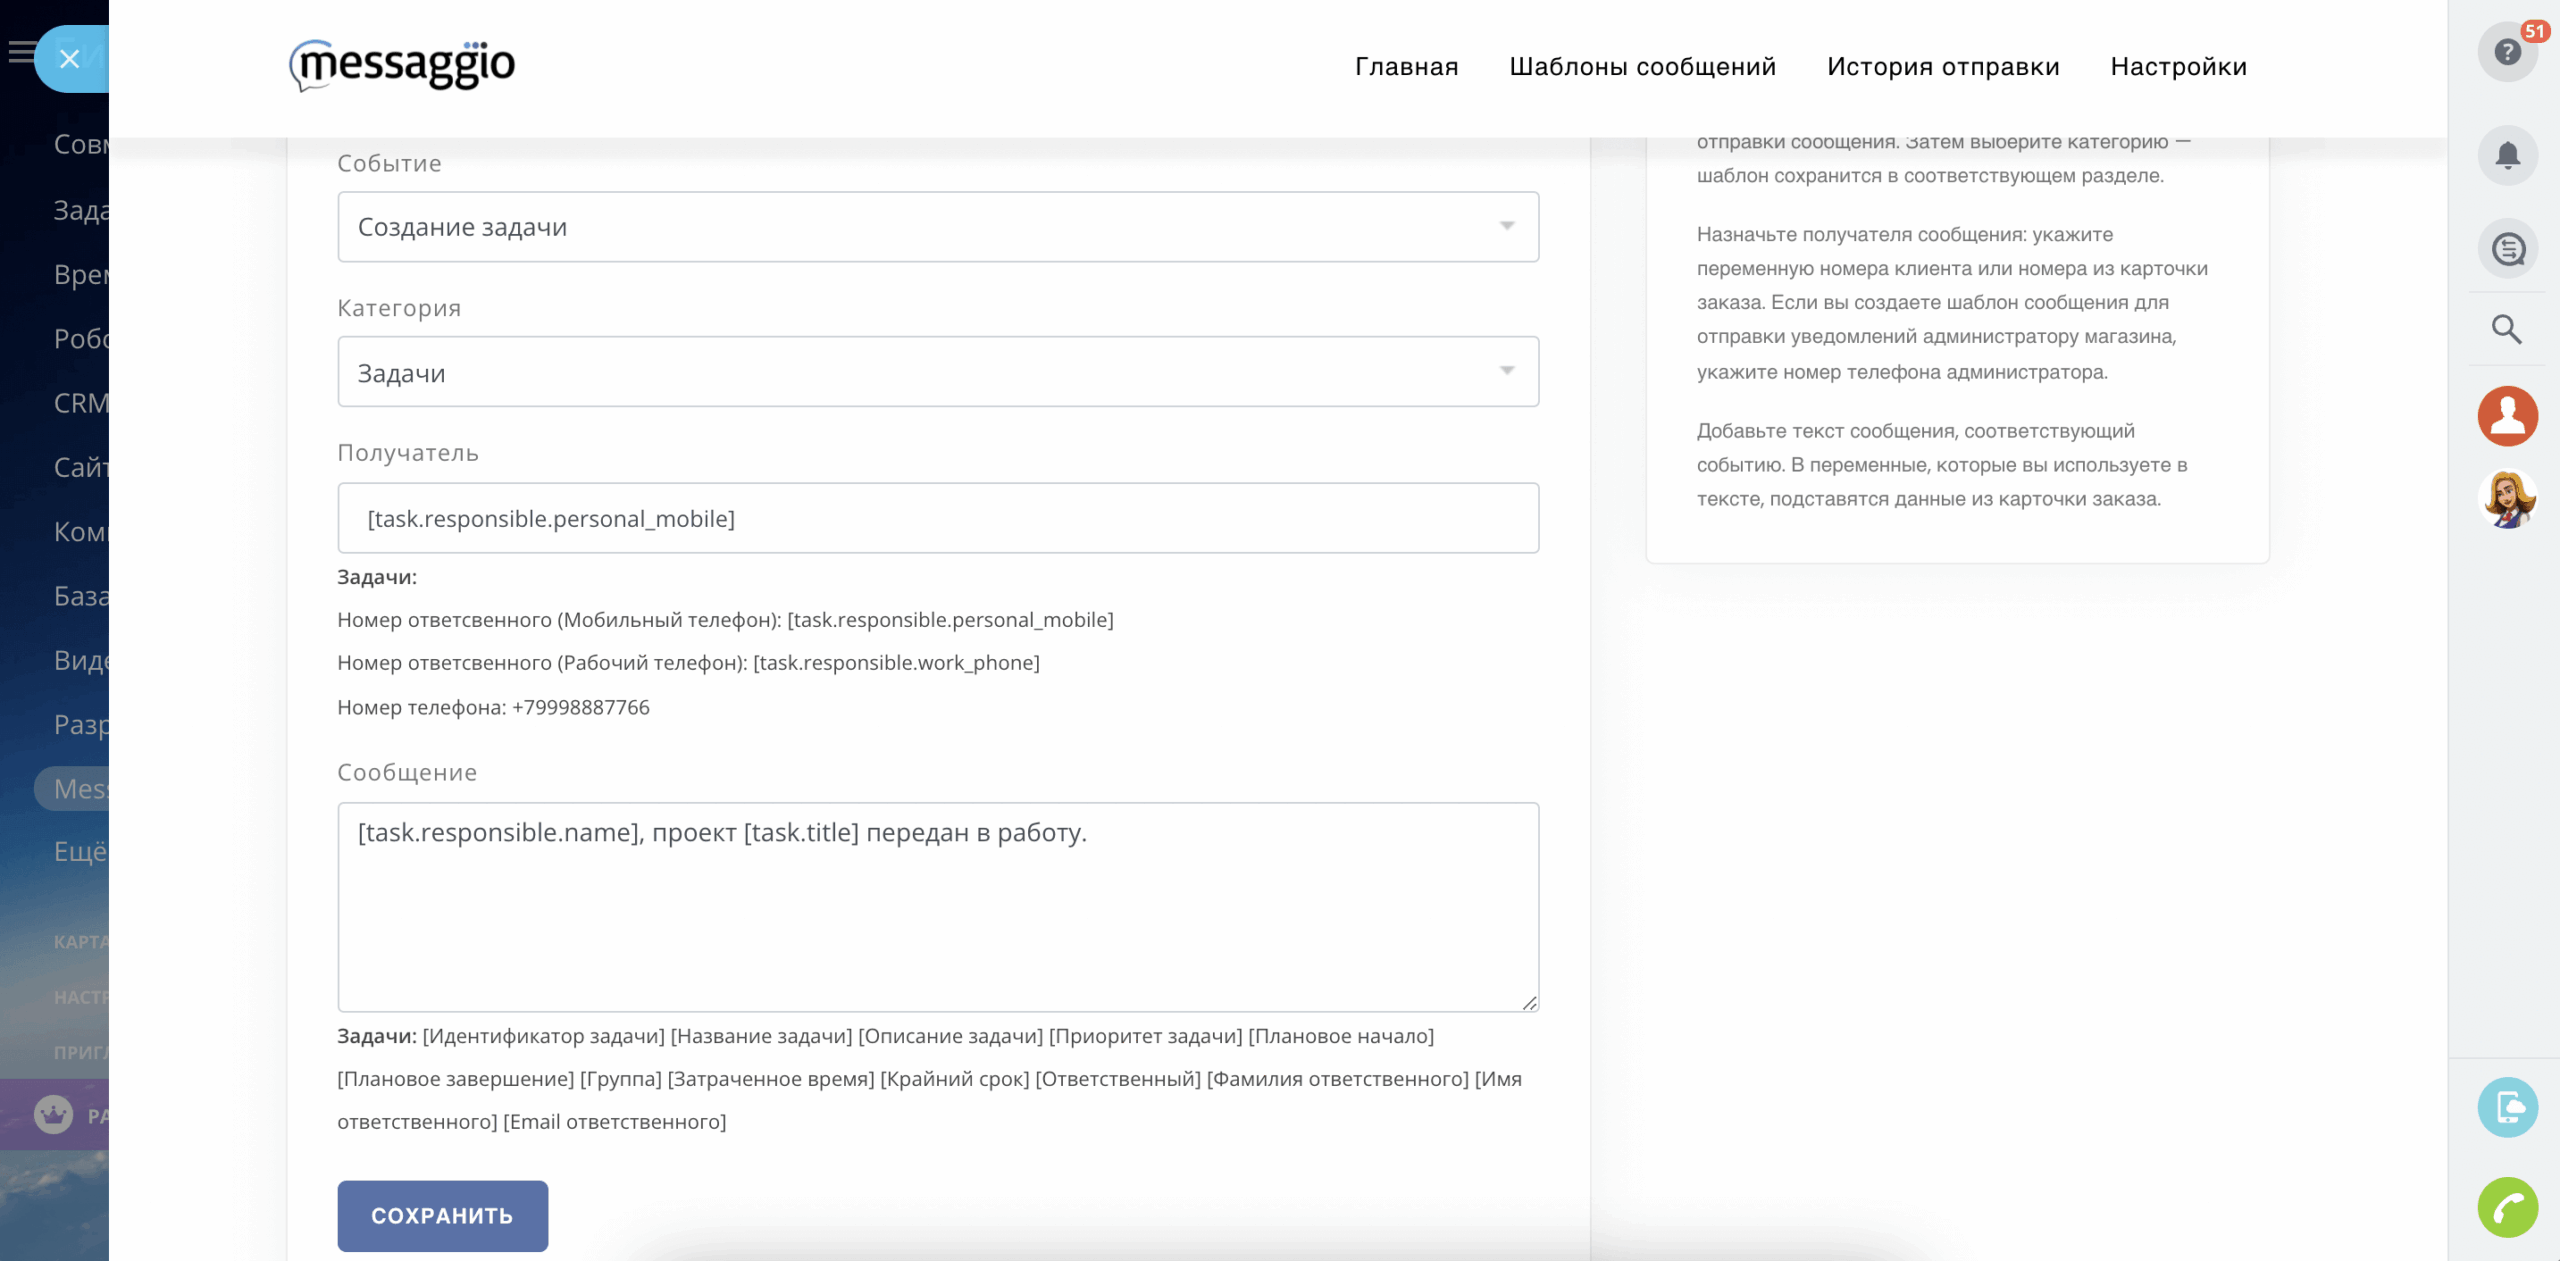Viewport: 2560px width, 1261px height.
Task: Close the slider panel with X icon
Action: 69,59
